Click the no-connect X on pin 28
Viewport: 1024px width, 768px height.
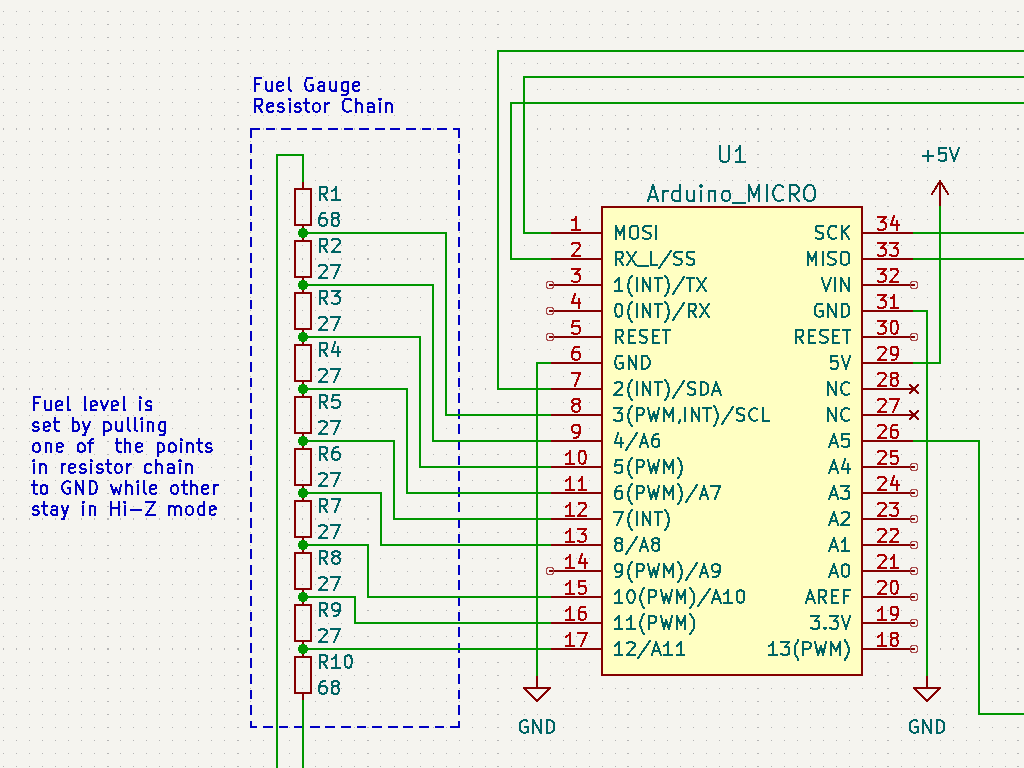(914, 389)
